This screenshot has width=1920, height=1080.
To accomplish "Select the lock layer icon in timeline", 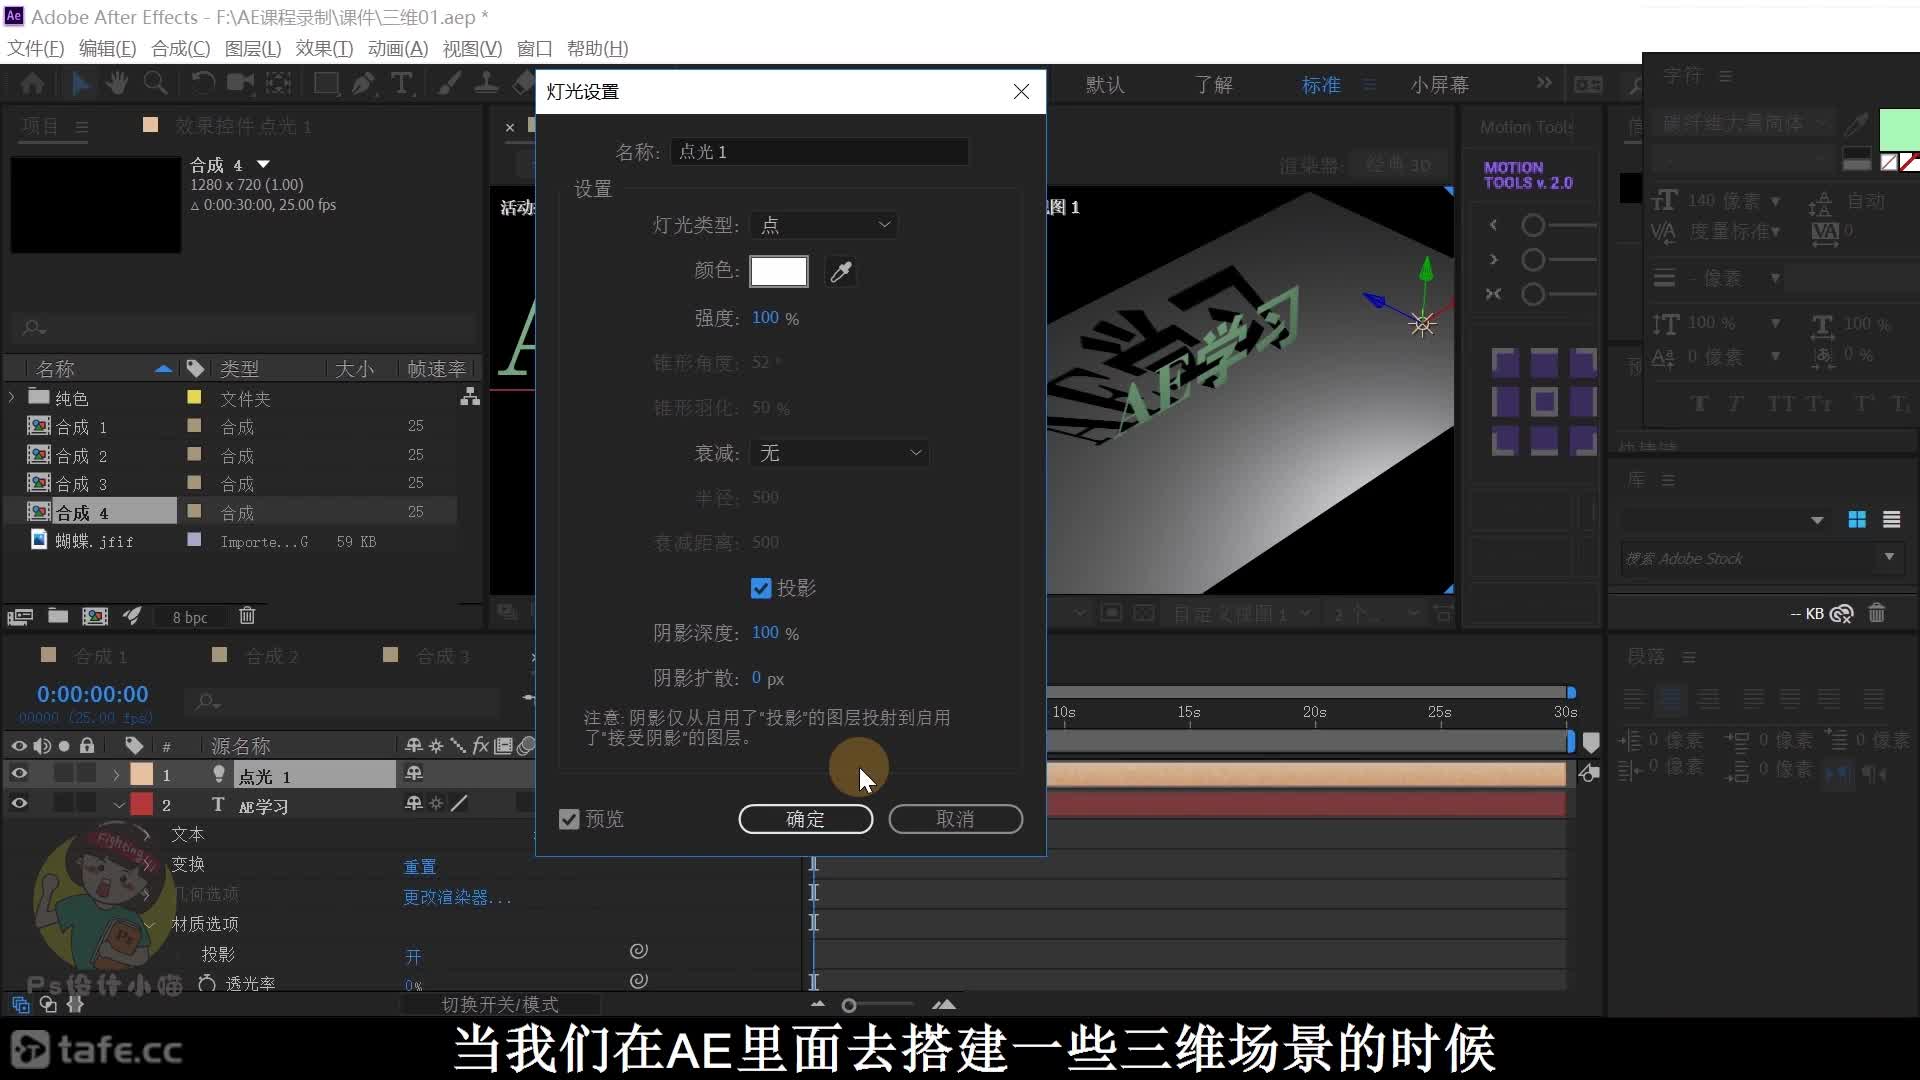I will click(88, 745).
